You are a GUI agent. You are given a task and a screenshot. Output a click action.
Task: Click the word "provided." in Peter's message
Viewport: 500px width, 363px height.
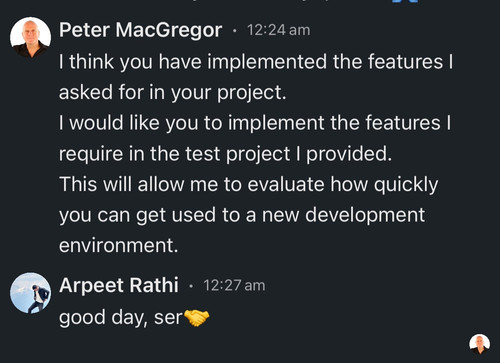click(349, 154)
